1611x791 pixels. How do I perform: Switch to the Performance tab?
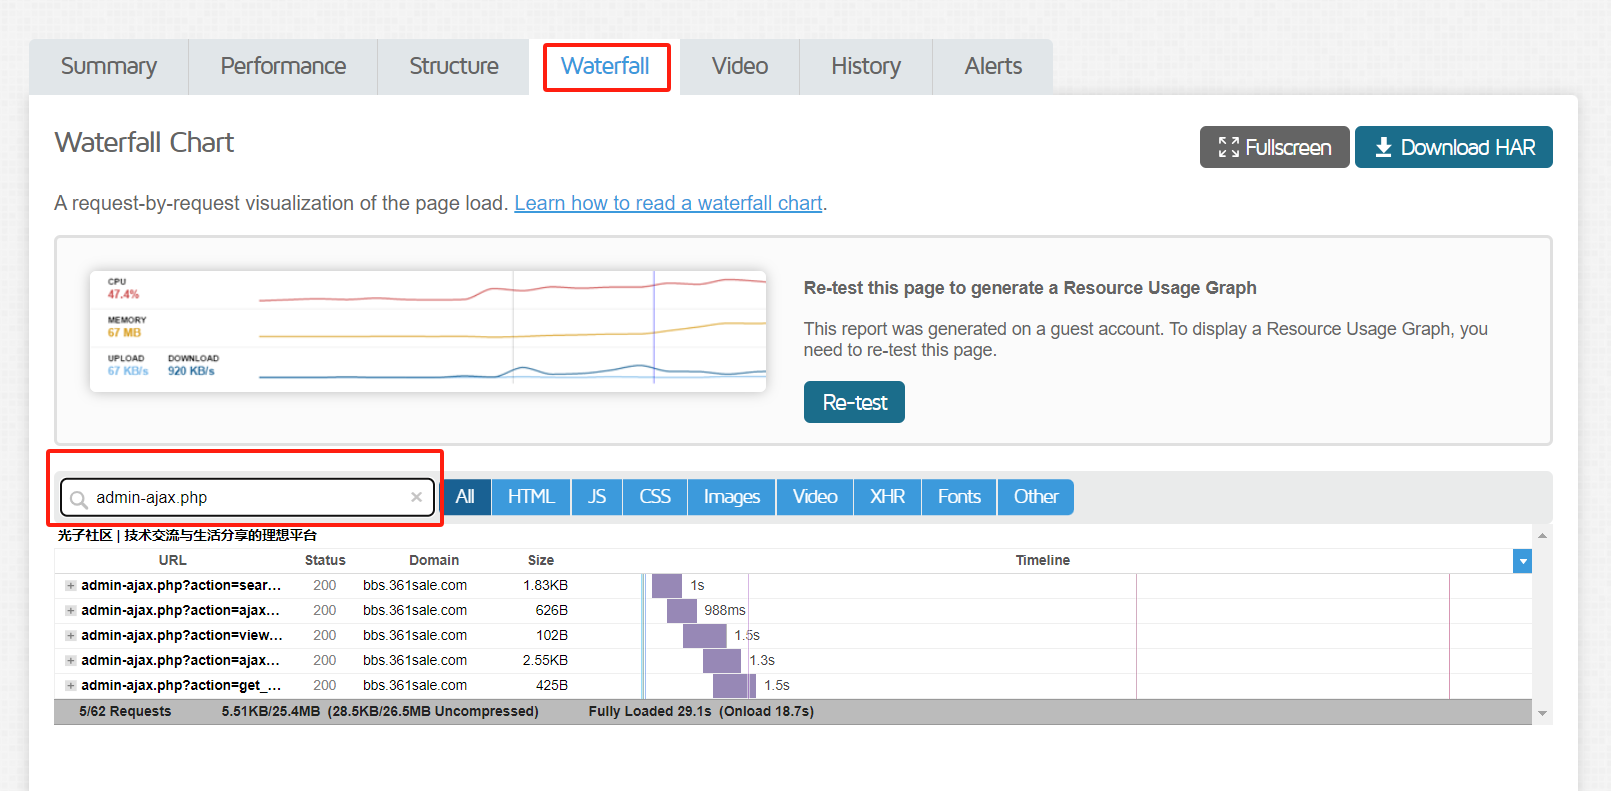pyautogui.click(x=283, y=67)
